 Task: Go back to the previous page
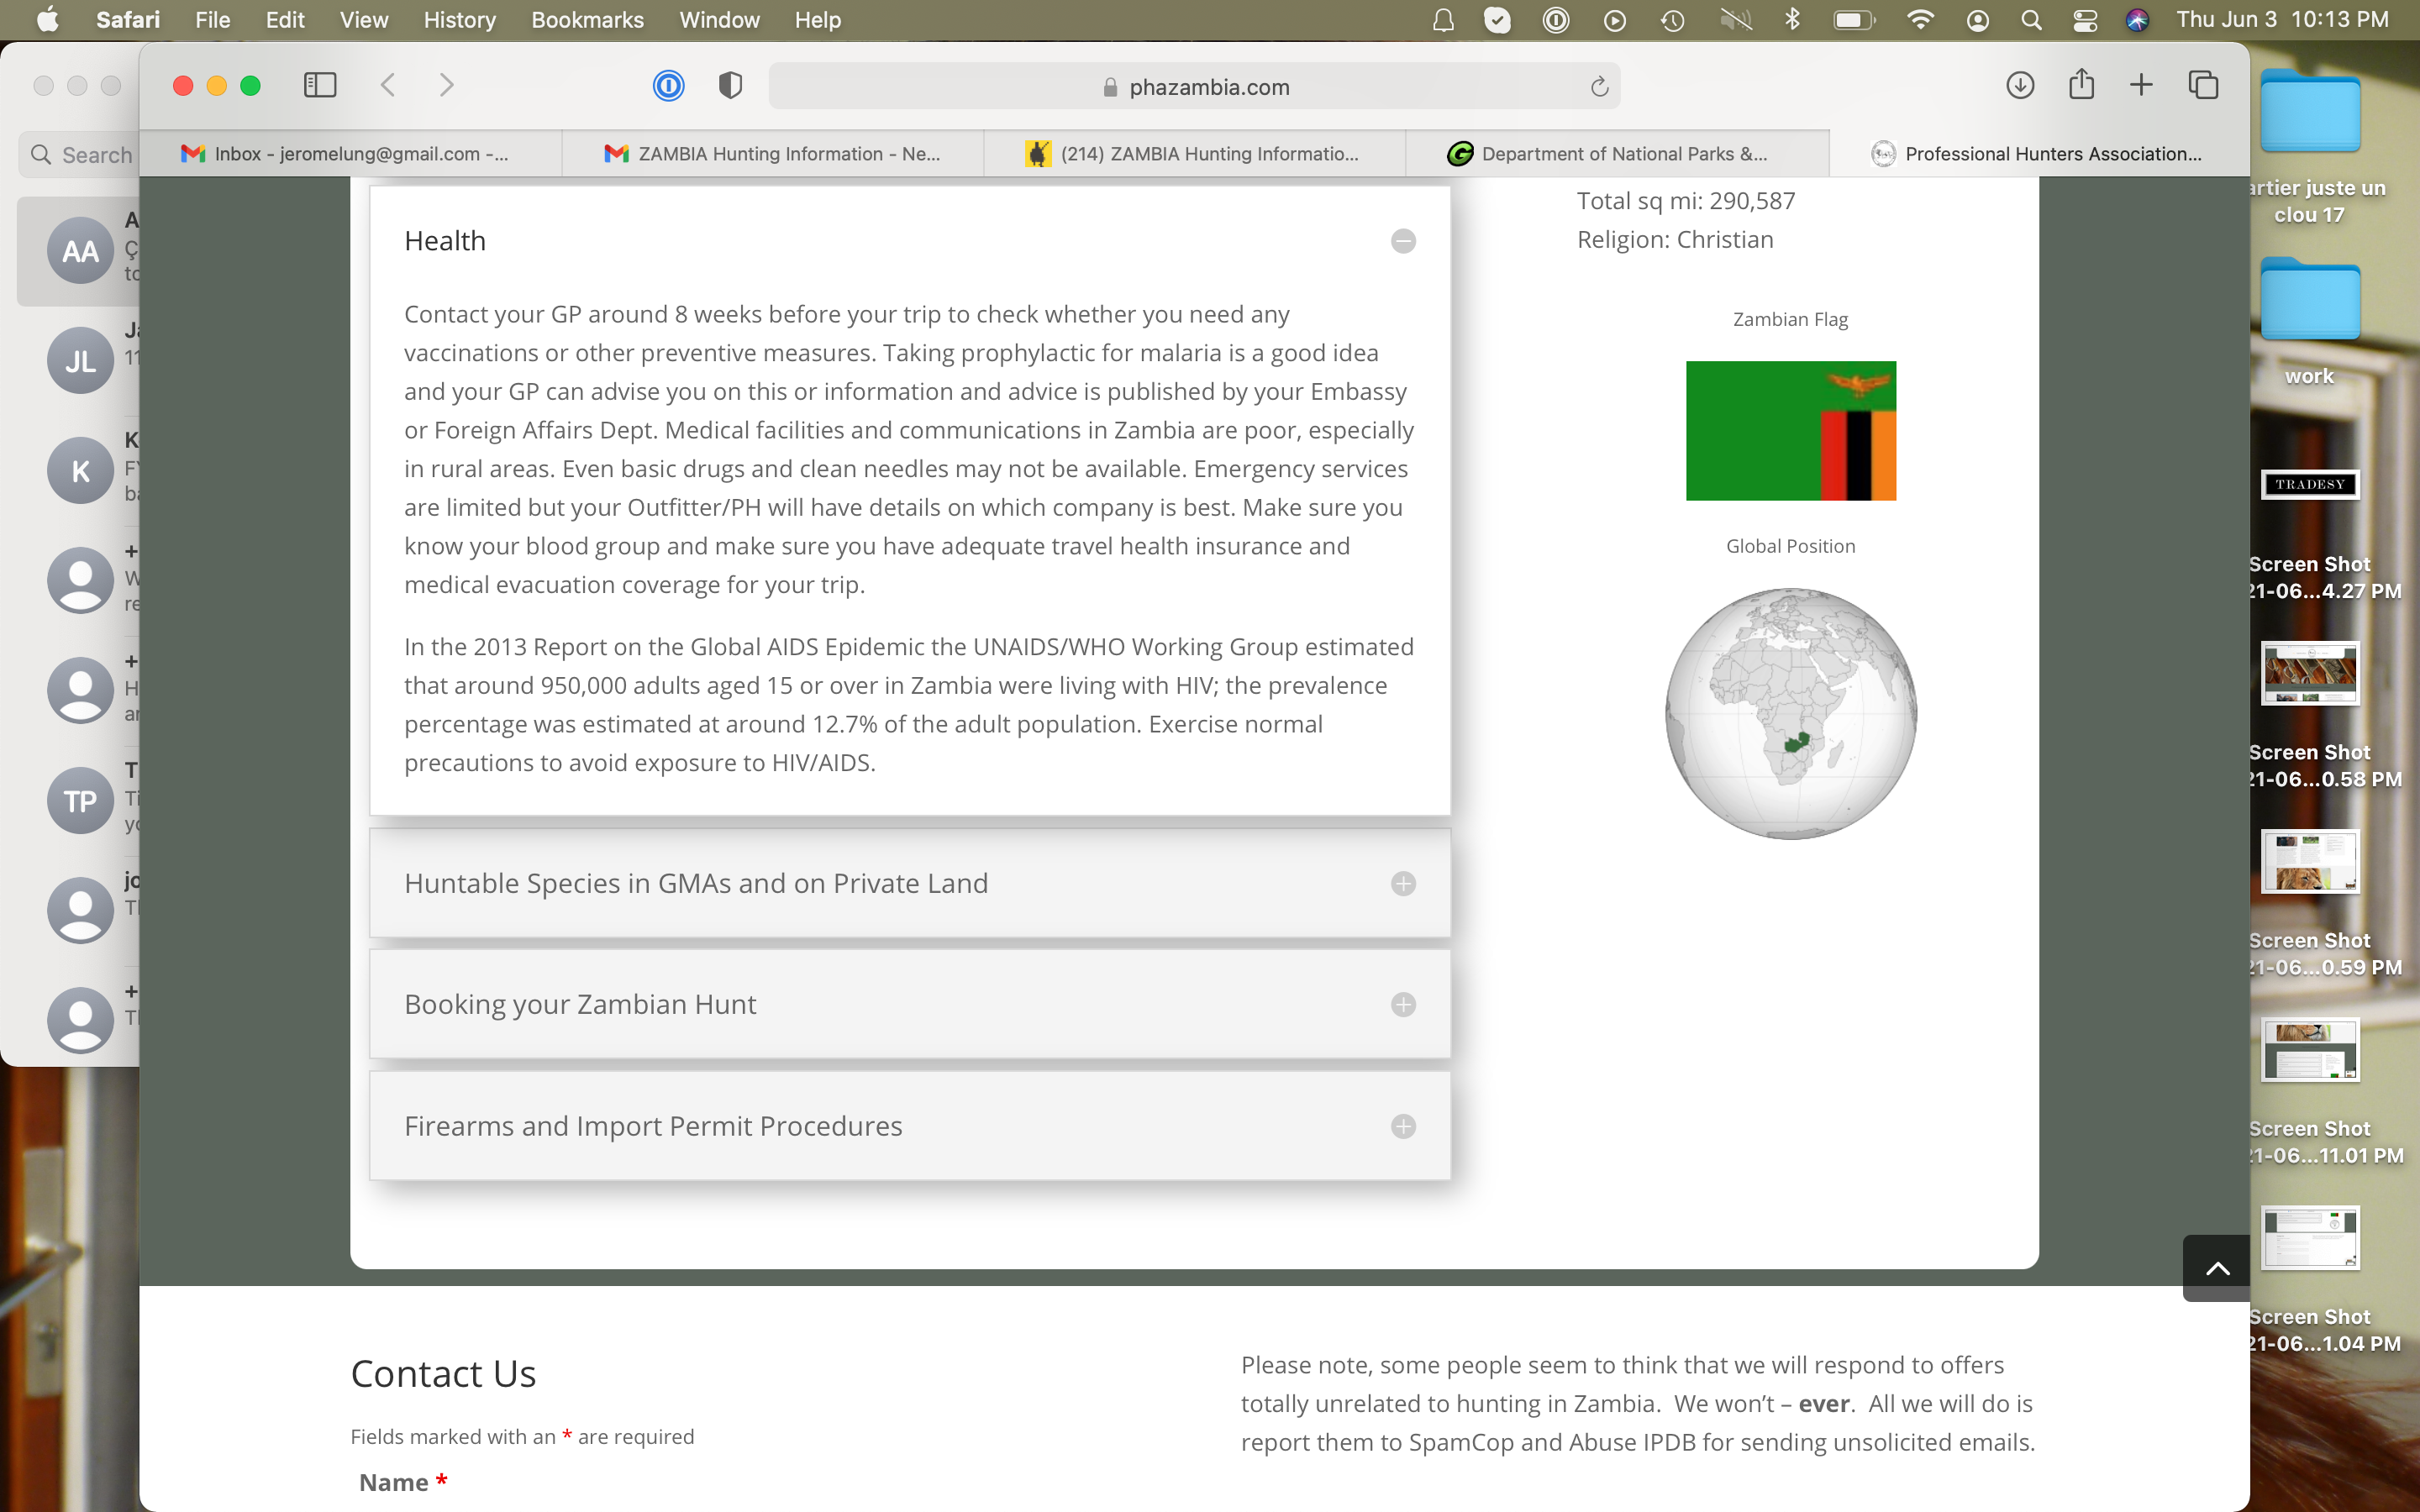pos(388,86)
